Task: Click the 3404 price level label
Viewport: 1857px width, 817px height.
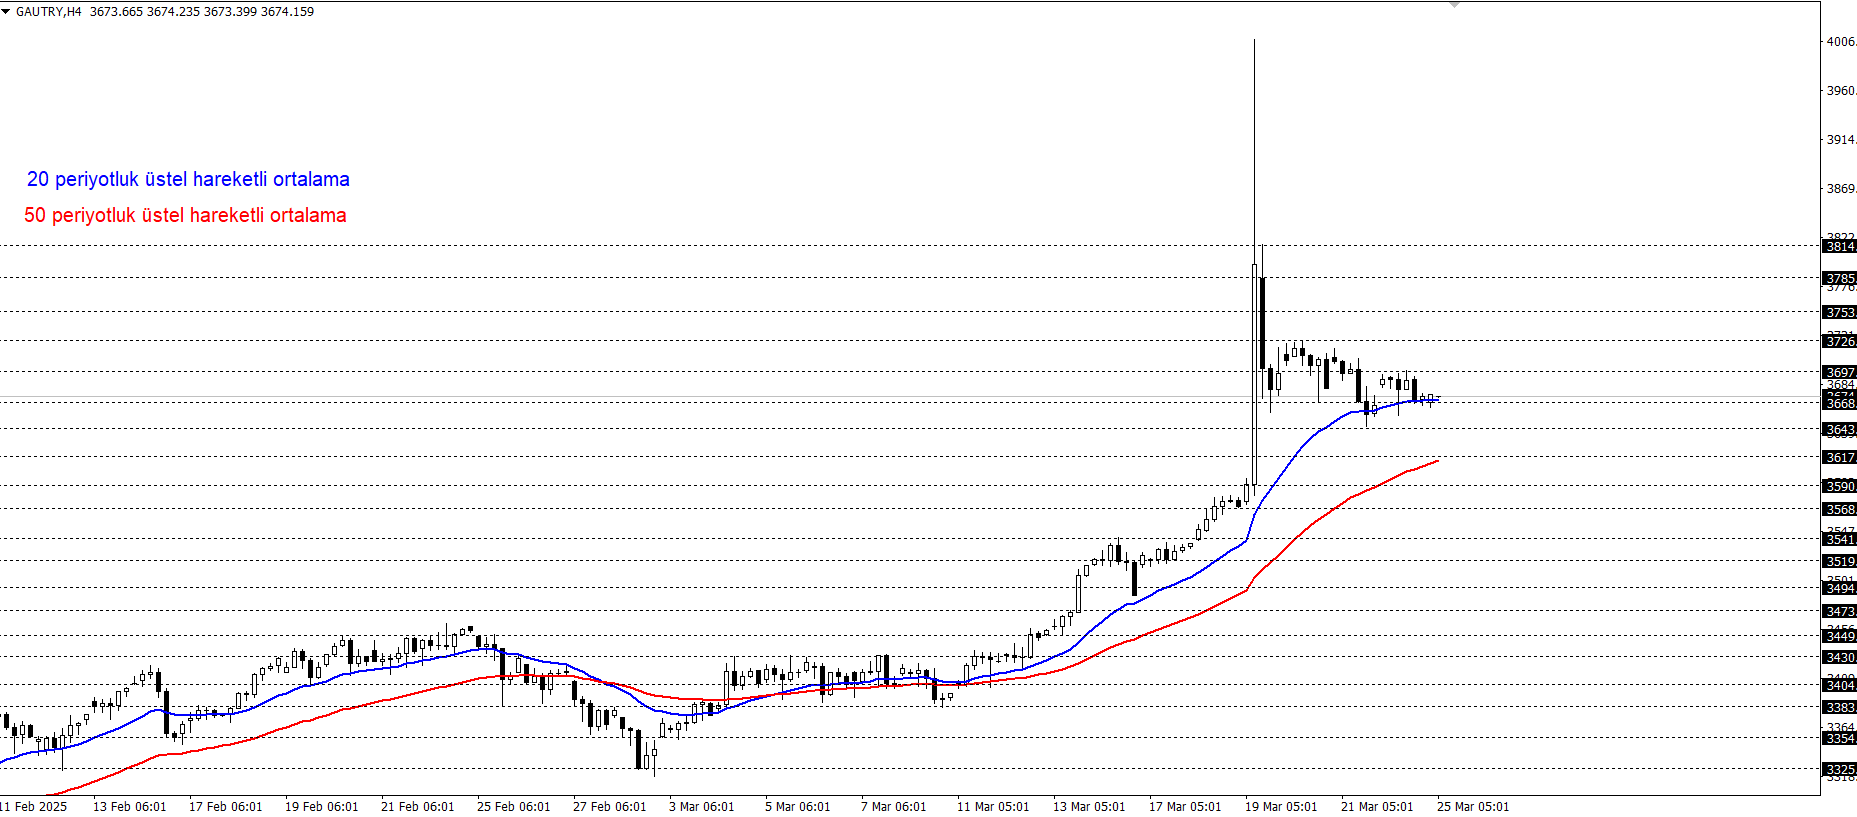Action: click(1840, 685)
